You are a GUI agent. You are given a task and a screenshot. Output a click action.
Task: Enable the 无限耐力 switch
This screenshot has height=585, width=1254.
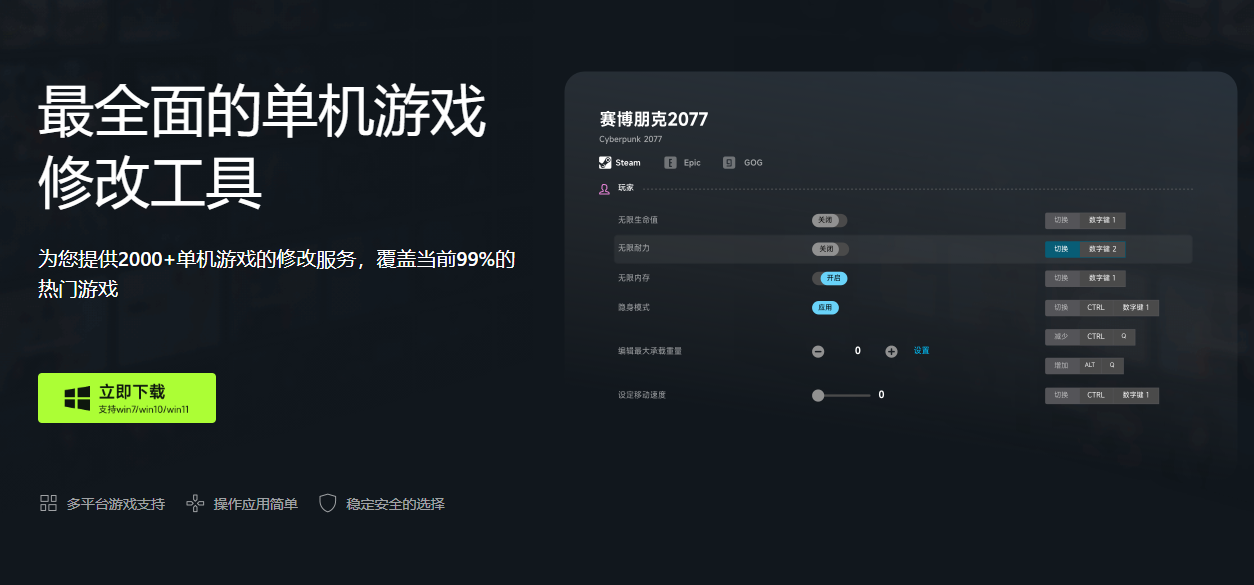(x=830, y=249)
